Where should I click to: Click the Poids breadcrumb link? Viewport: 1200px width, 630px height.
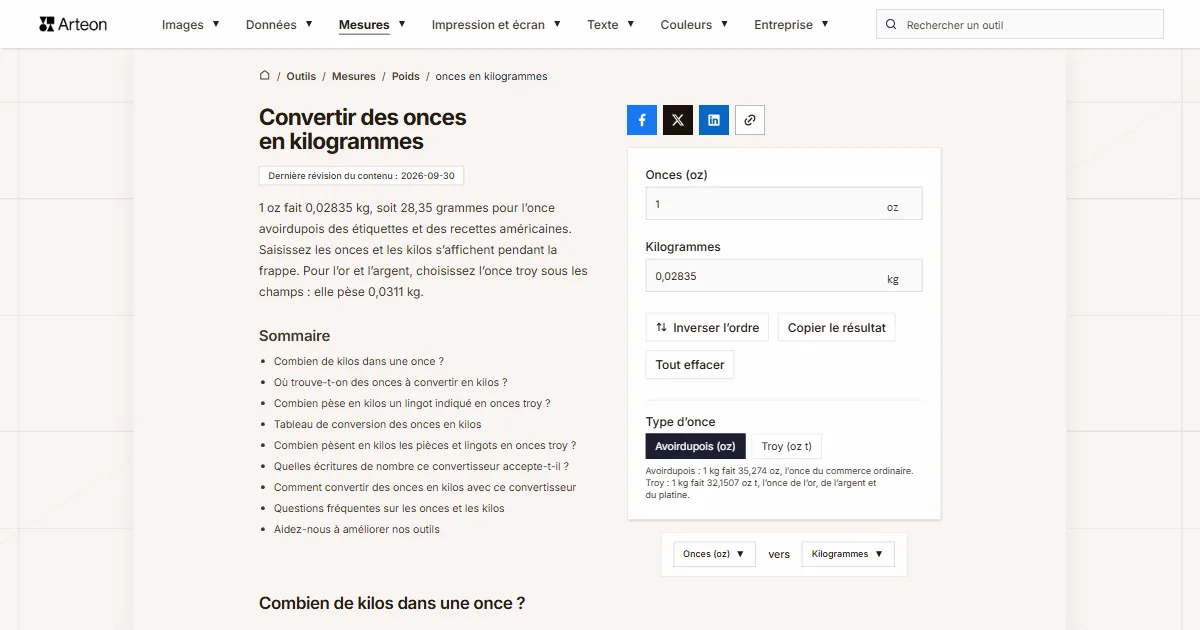click(x=406, y=76)
